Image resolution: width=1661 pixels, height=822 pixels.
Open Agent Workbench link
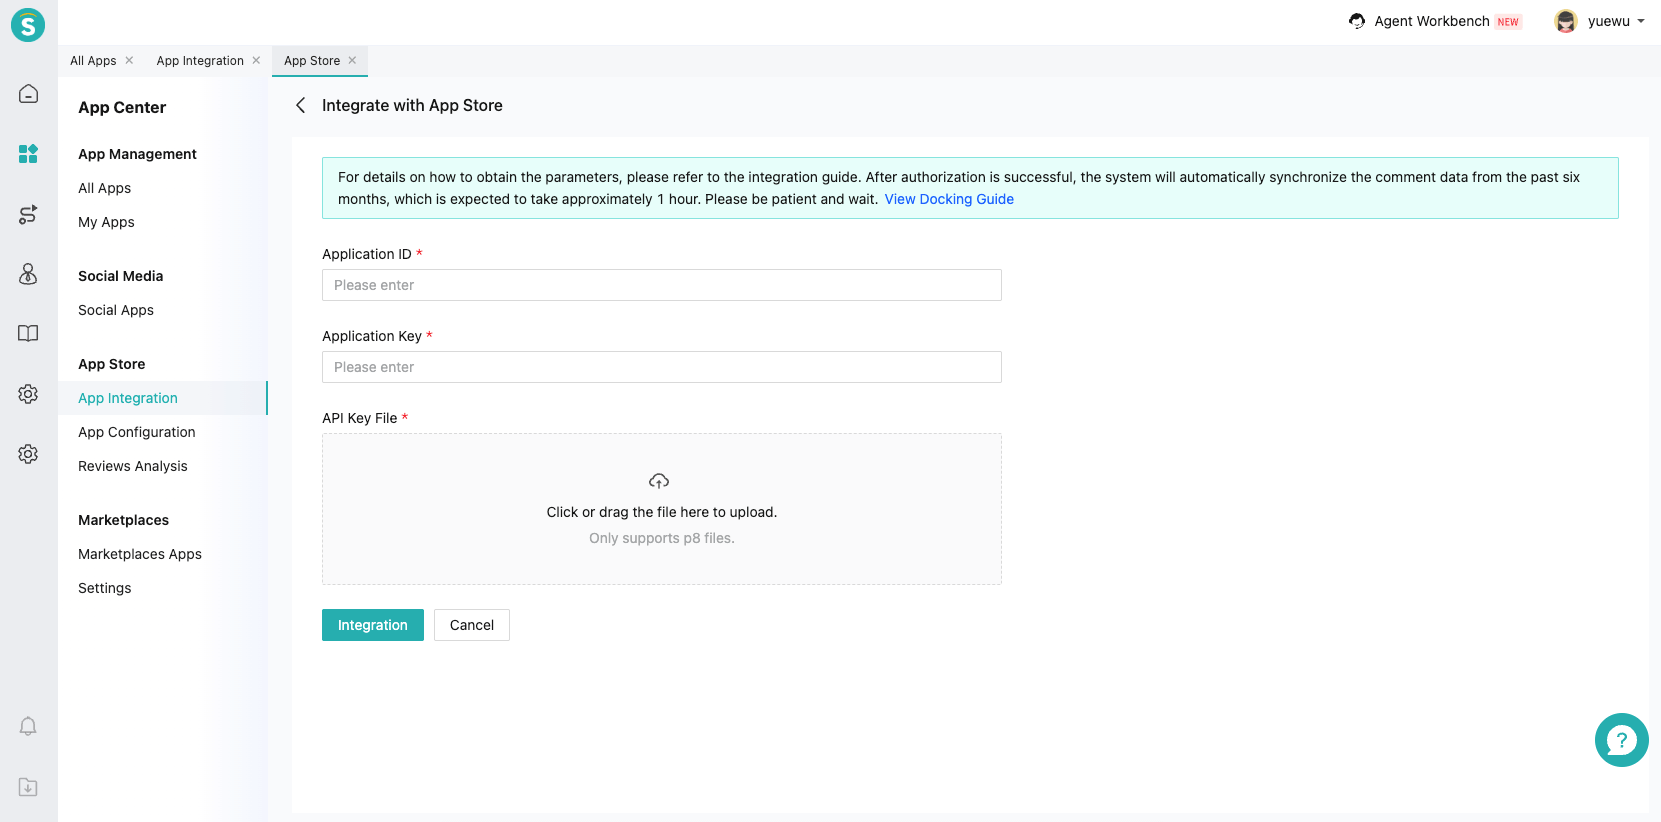click(1432, 21)
